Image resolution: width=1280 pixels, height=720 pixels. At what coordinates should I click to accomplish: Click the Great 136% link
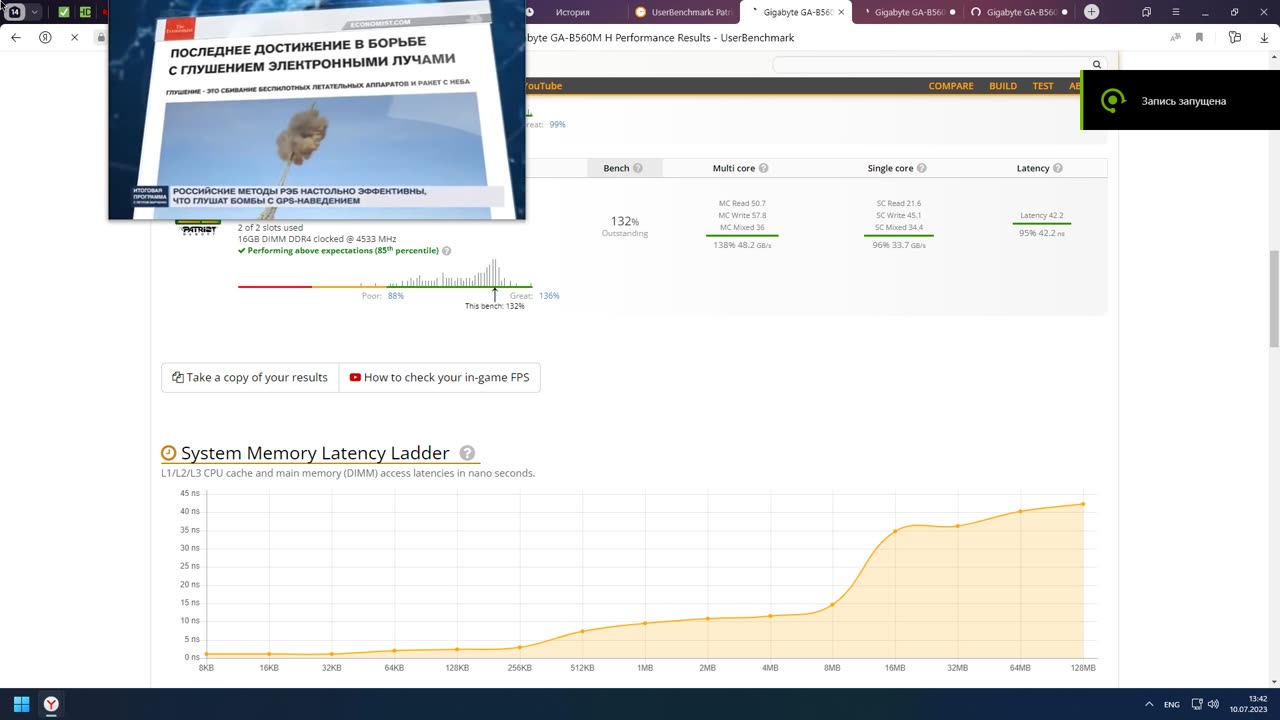(549, 296)
